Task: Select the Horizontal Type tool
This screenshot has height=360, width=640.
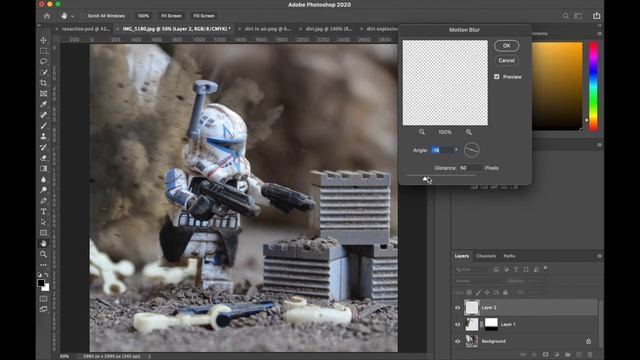Action: [x=43, y=211]
